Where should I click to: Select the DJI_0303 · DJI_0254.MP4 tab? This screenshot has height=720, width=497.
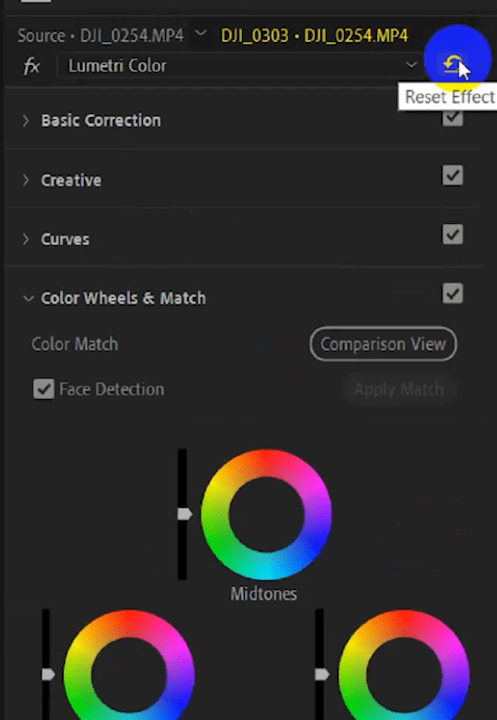coord(314,35)
